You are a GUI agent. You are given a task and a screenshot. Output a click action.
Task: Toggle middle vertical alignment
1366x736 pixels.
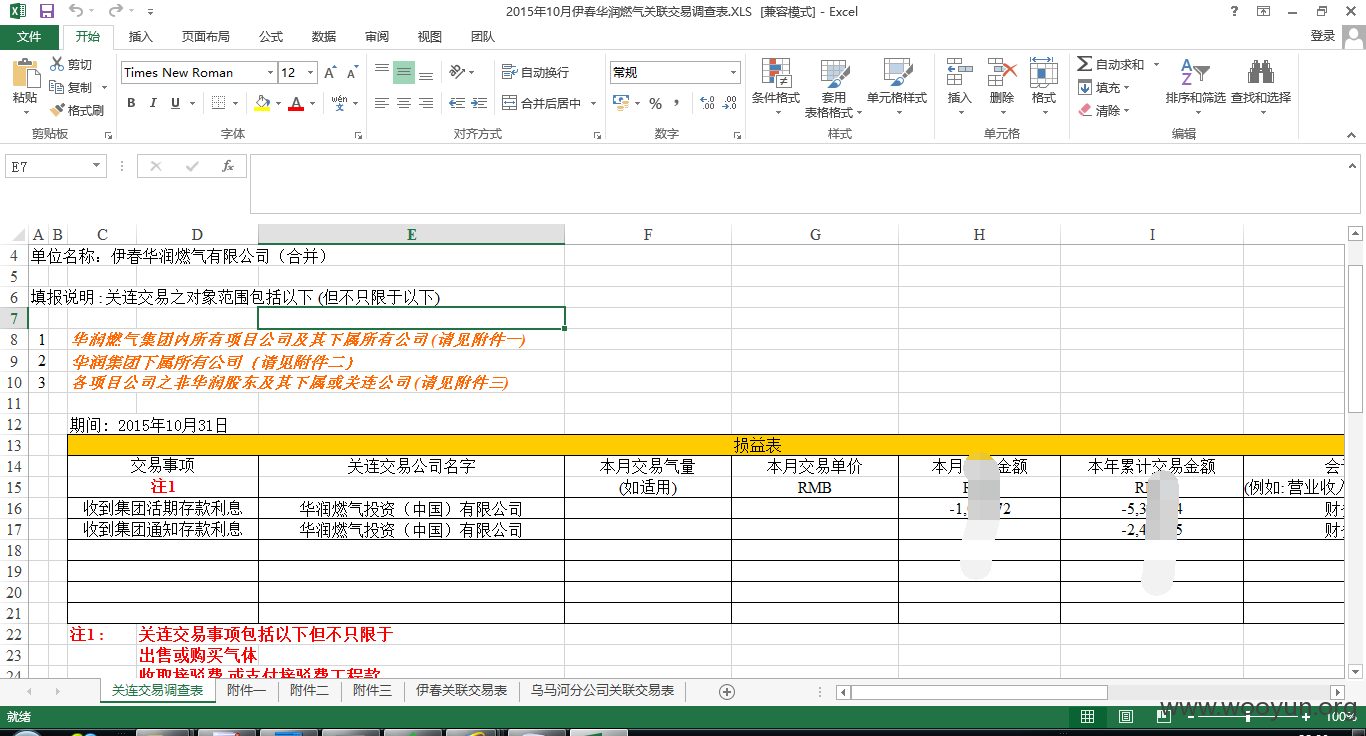404,72
